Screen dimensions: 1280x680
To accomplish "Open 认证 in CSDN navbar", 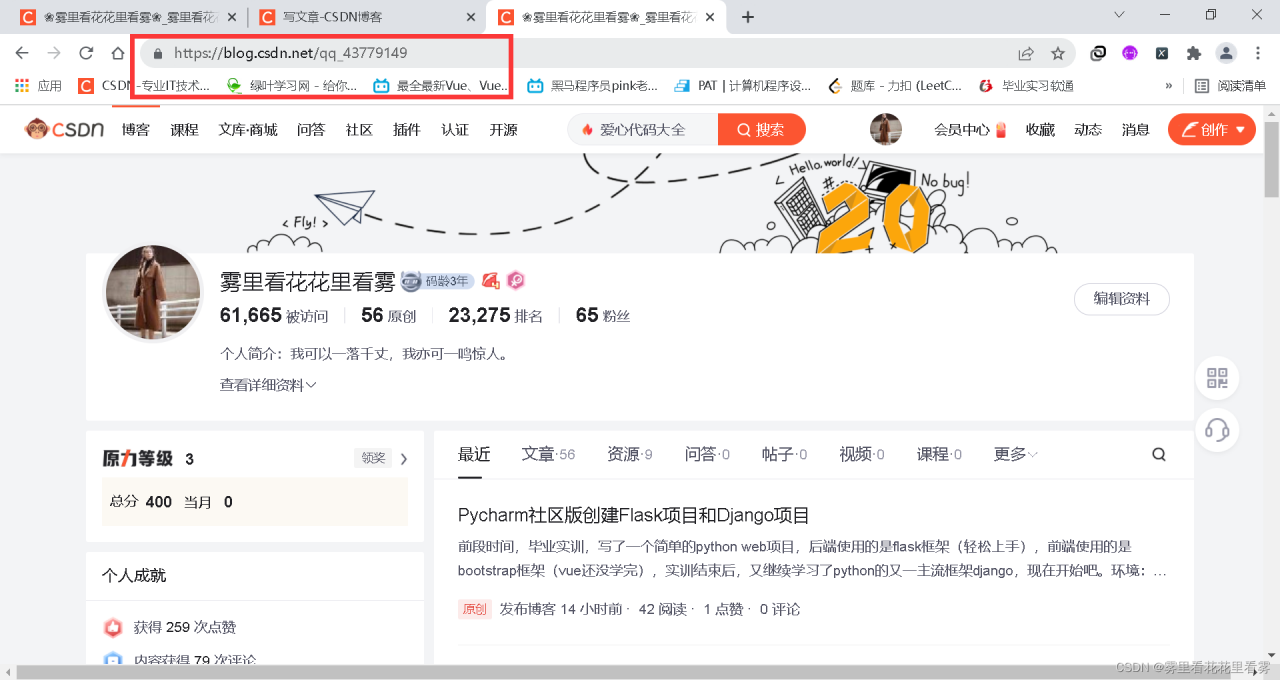I will click(455, 129).
